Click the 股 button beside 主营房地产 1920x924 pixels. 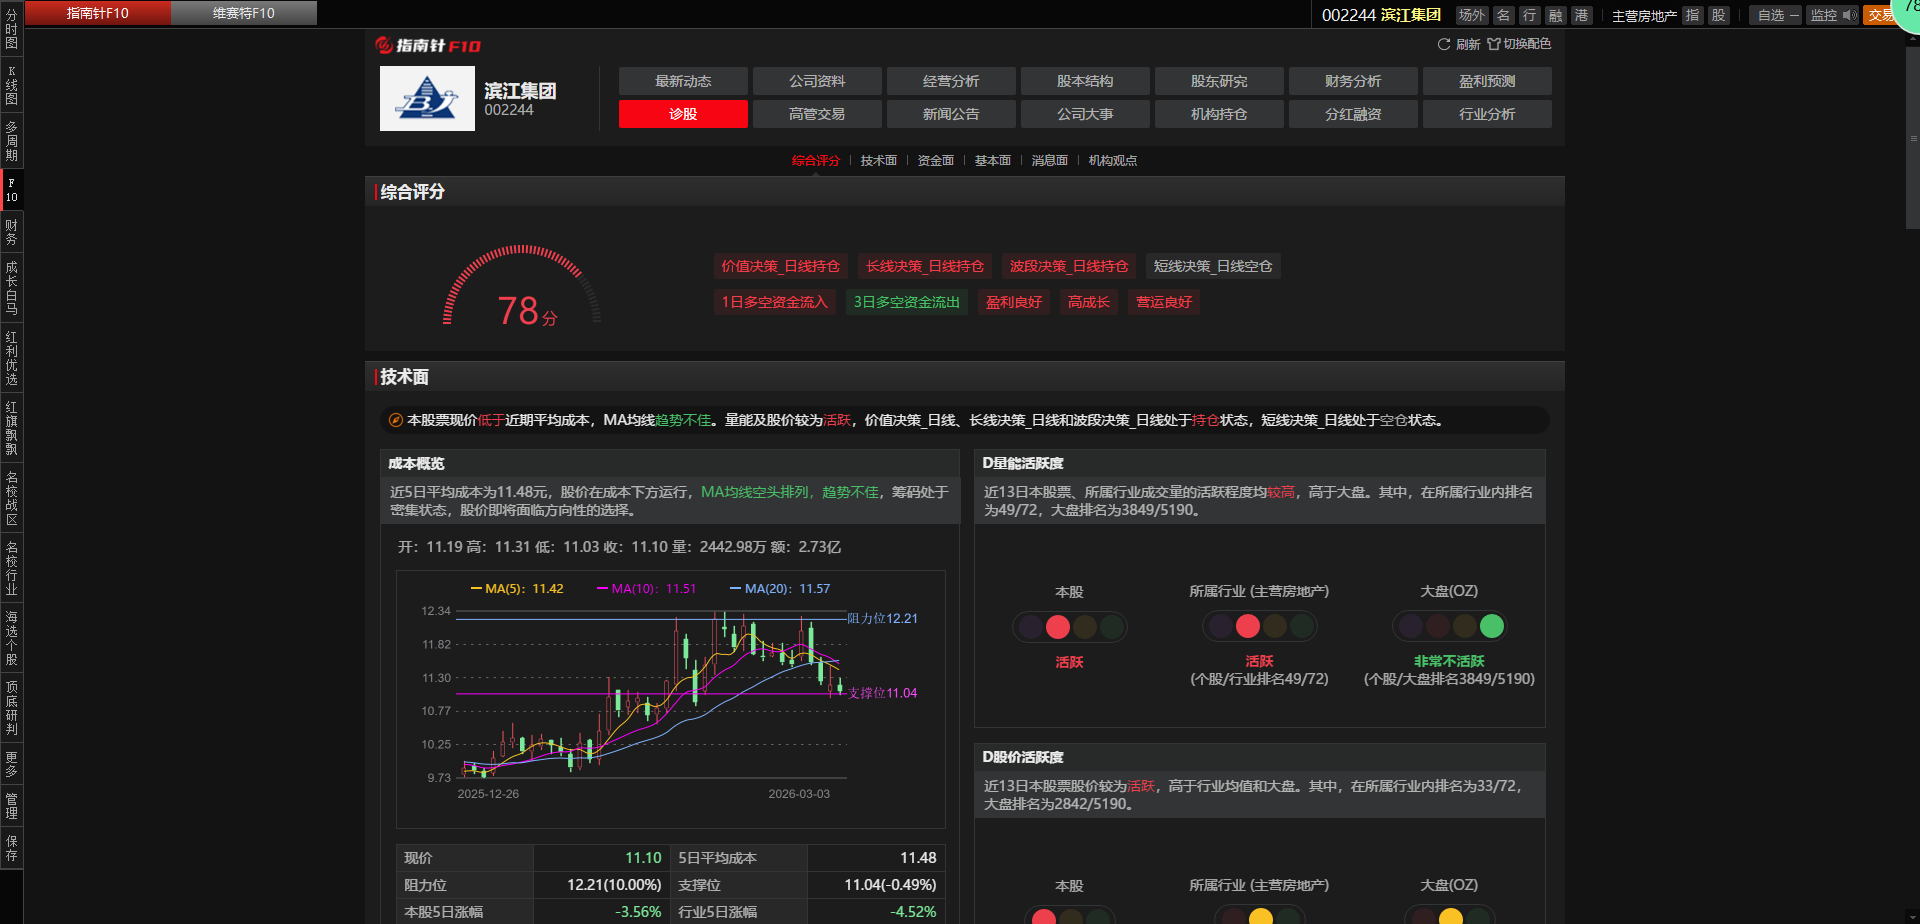[x=1719, y=15]
